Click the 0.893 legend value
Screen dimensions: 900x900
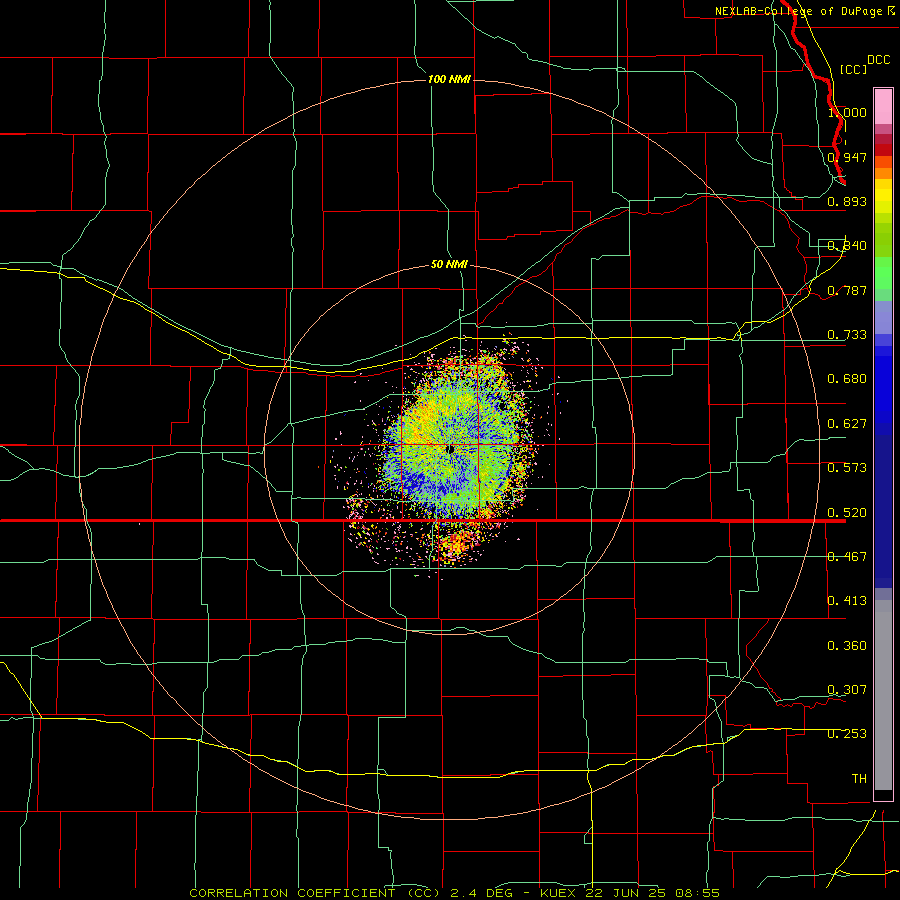(x=847, y=201)
